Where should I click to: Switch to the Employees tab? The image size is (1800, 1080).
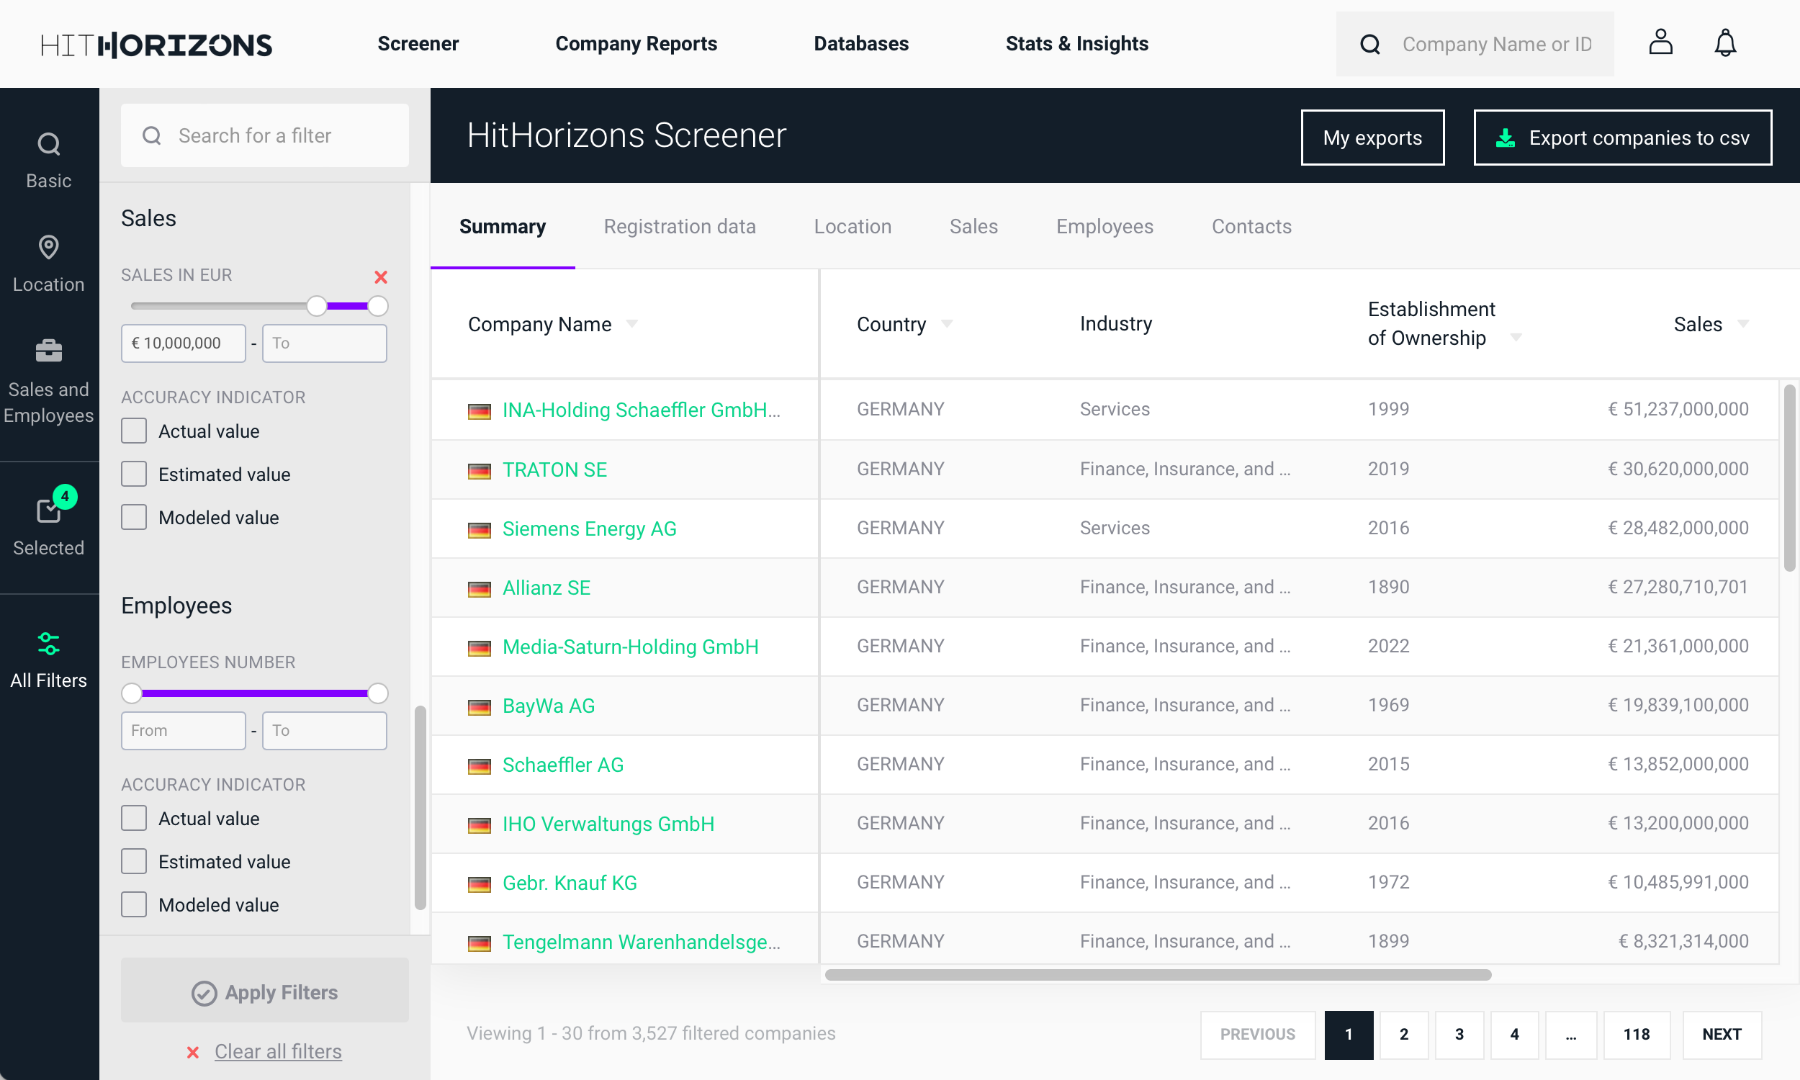(1104, 226)
